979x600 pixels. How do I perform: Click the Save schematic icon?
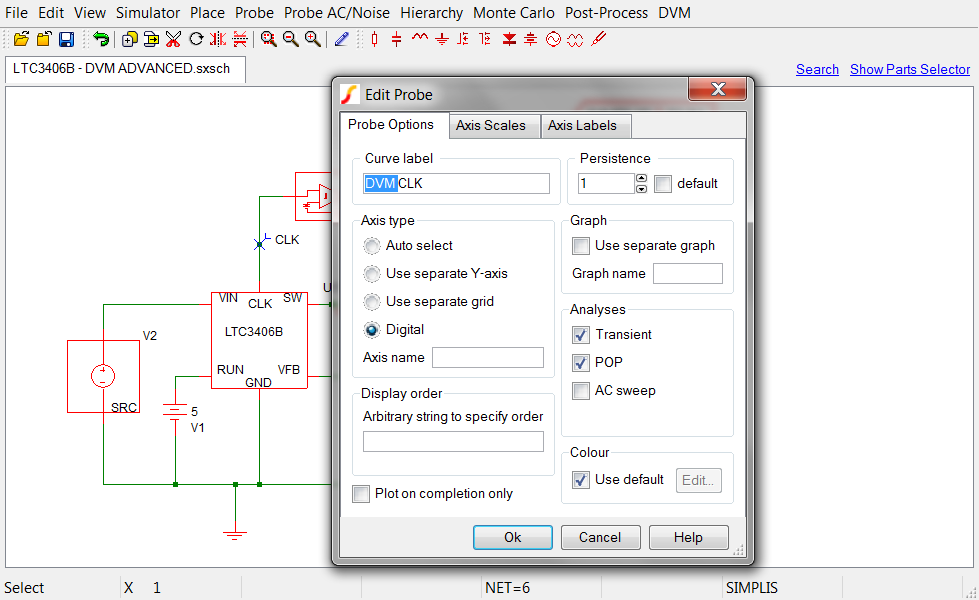[x=66, y=39]
